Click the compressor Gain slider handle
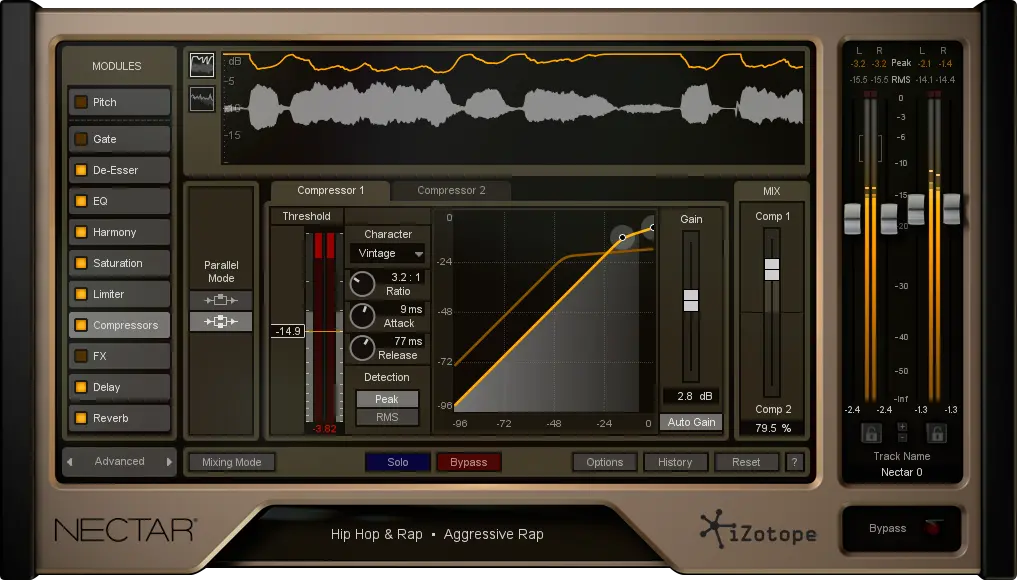 pyautogui.click(x=691, y=300)
